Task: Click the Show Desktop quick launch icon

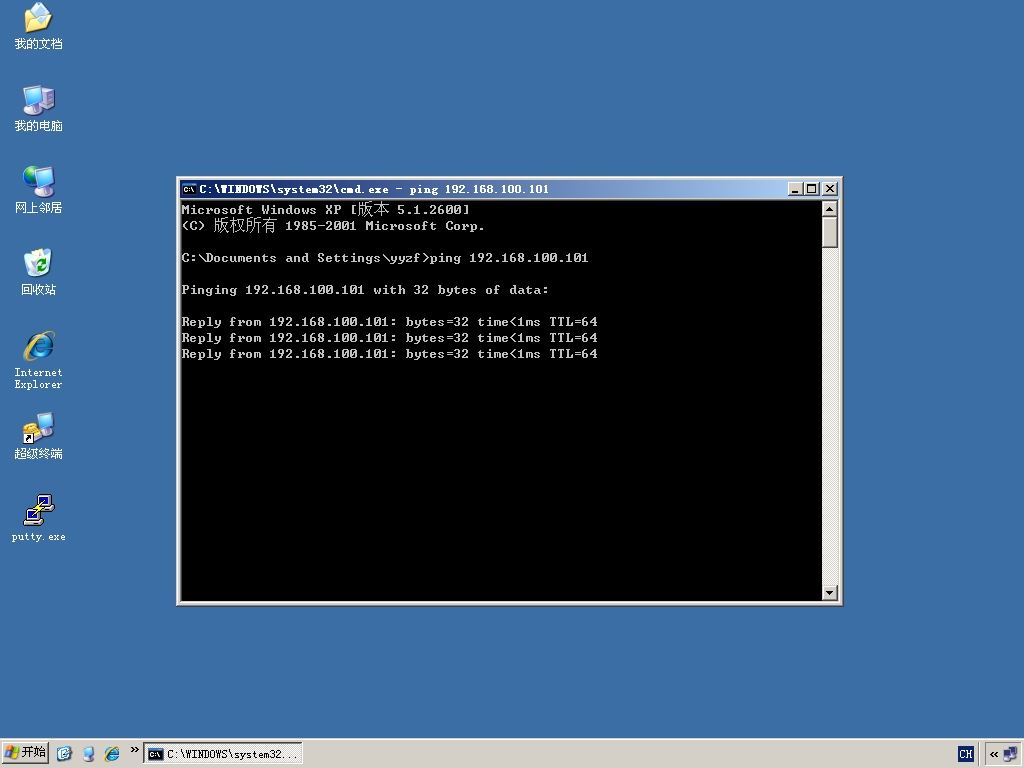Action: 88,754
